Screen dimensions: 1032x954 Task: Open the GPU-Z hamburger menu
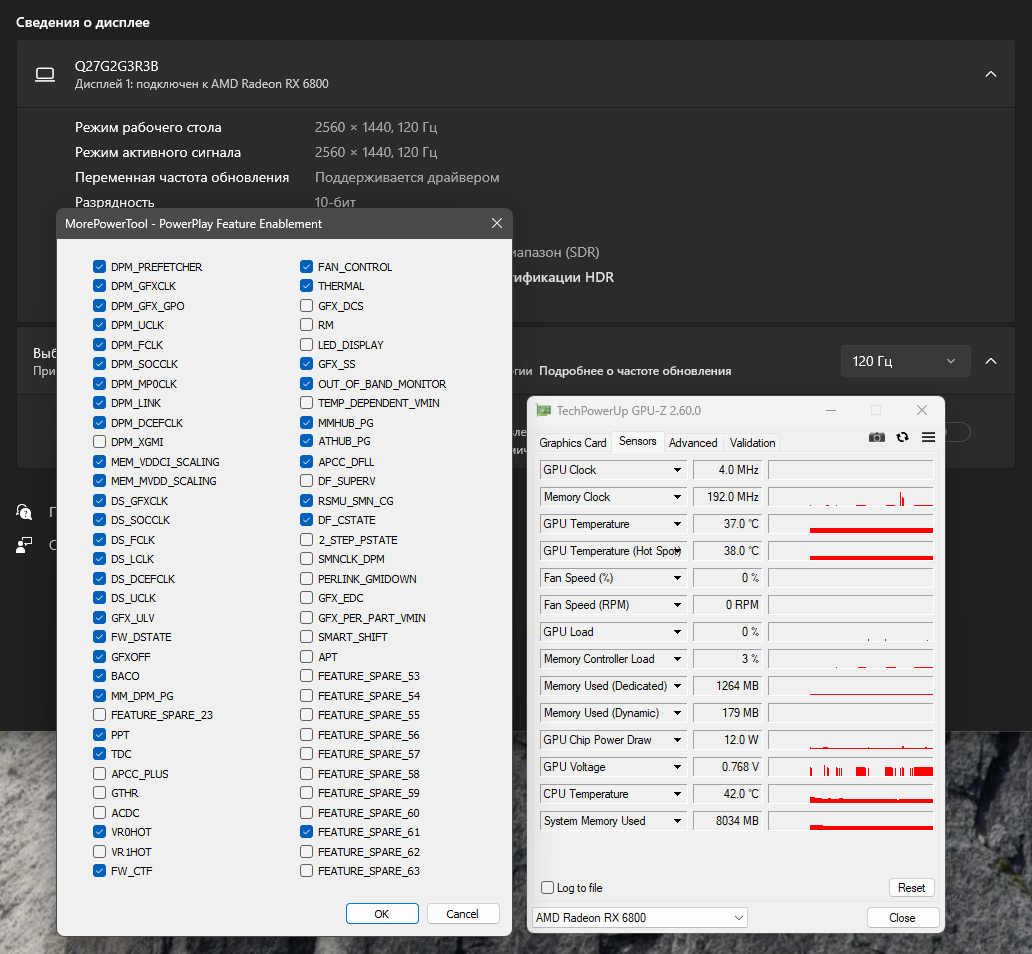coord(928,437)
